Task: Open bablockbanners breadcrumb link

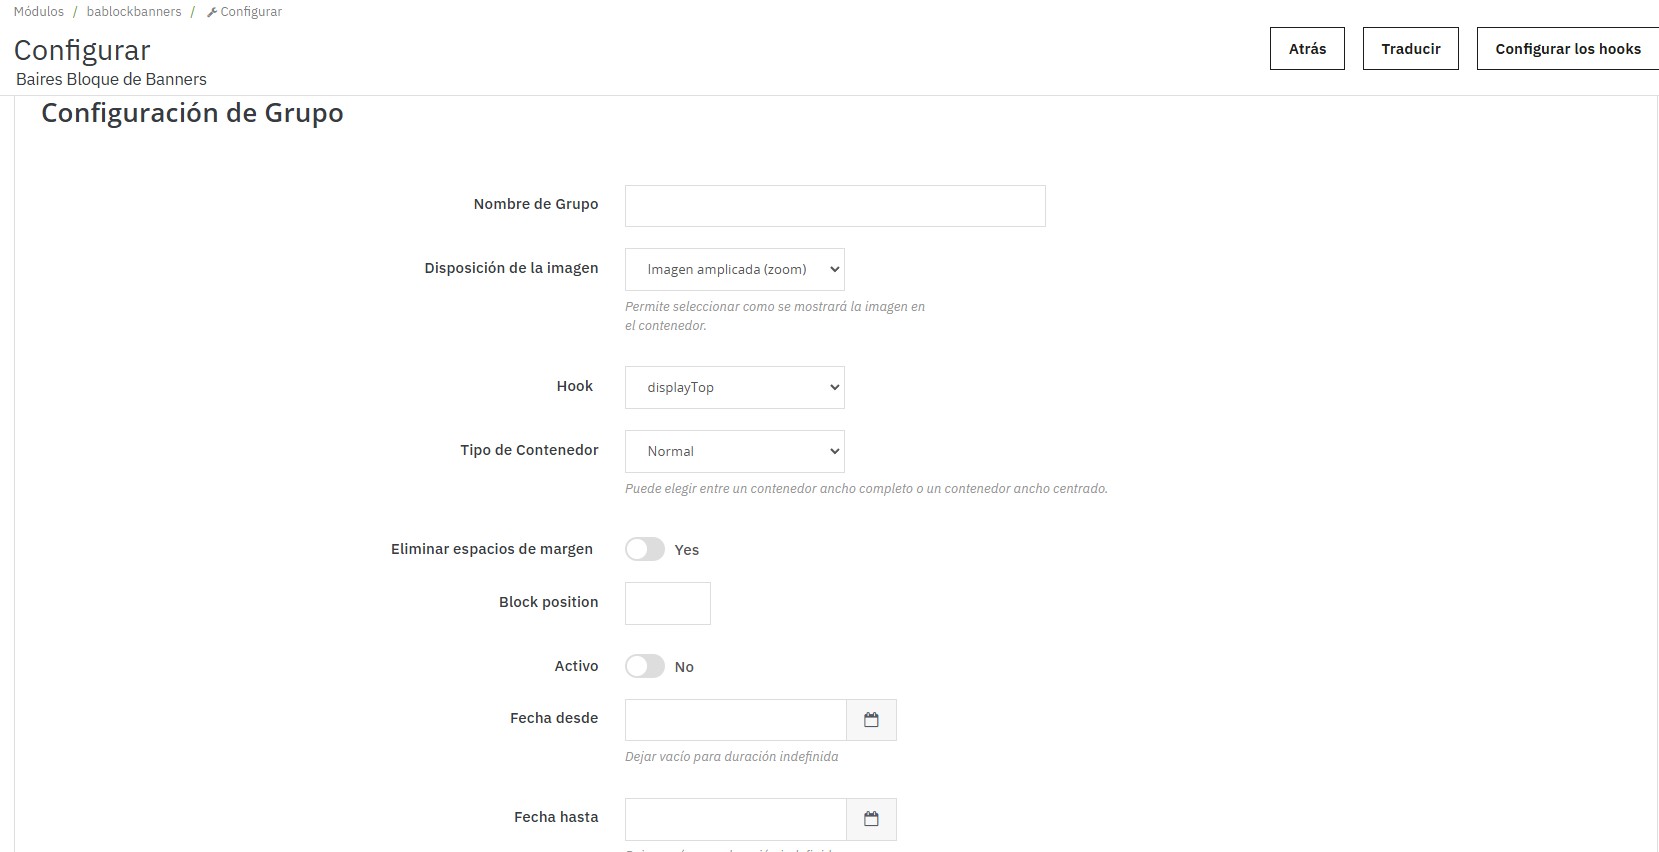Action: pyautogui.click(x=134, y=12)
